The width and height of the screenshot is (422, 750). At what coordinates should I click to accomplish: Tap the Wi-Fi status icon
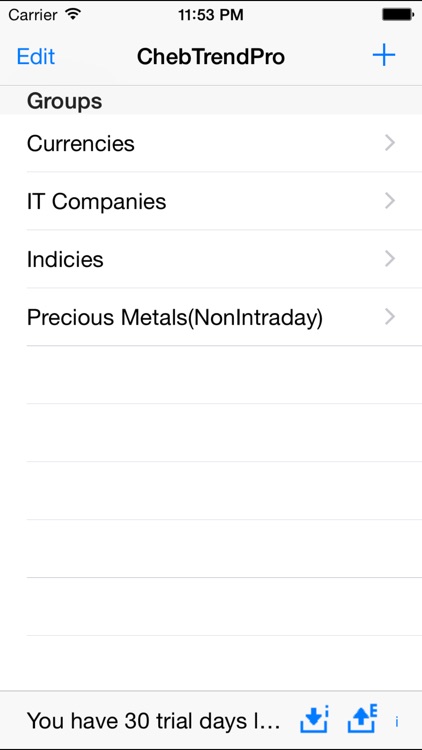tap(73, 14)
